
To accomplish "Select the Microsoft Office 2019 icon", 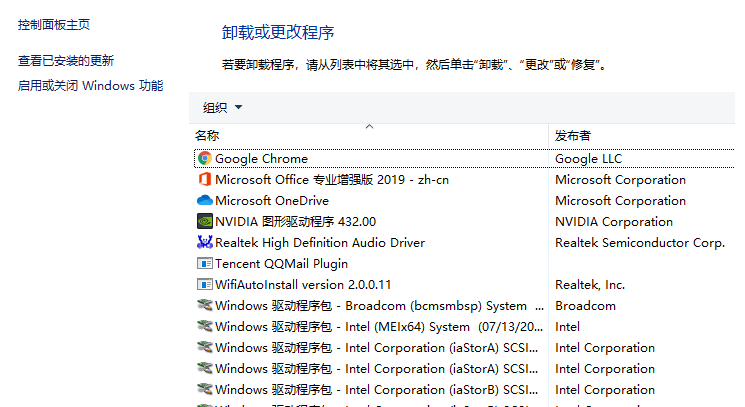I will pyautogui.click(x=205, y=180).
